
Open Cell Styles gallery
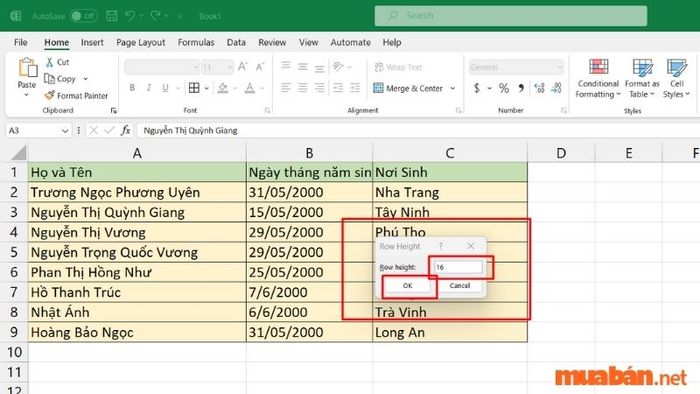click(676, 79)
